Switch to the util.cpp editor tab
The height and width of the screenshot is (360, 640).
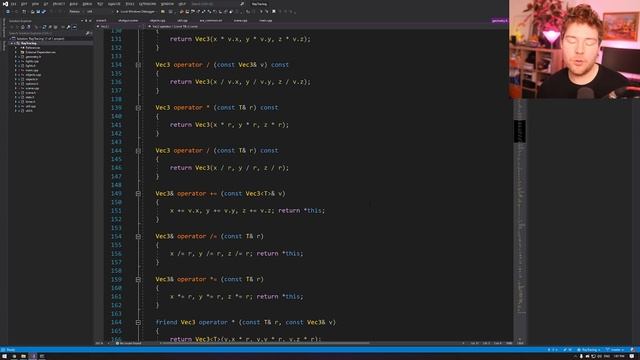[x=182, y=20]
